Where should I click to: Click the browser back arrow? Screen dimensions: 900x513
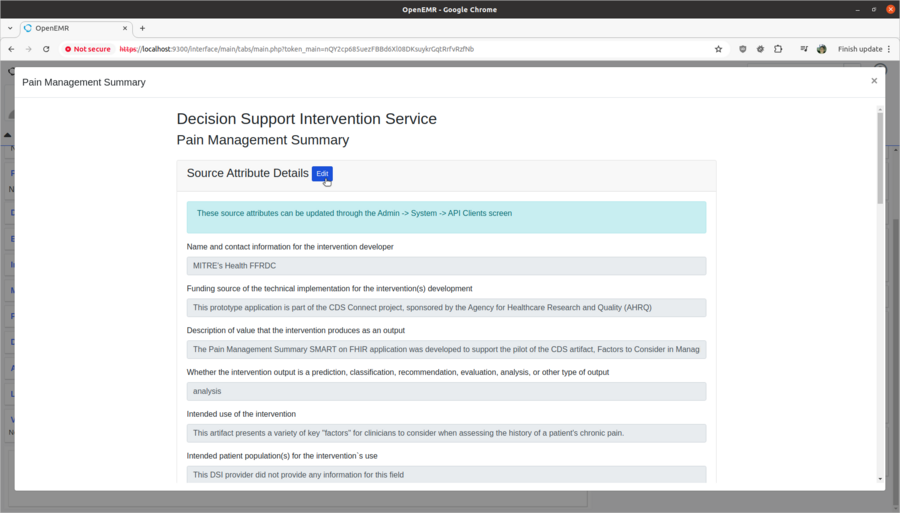[x=11, y=49]
